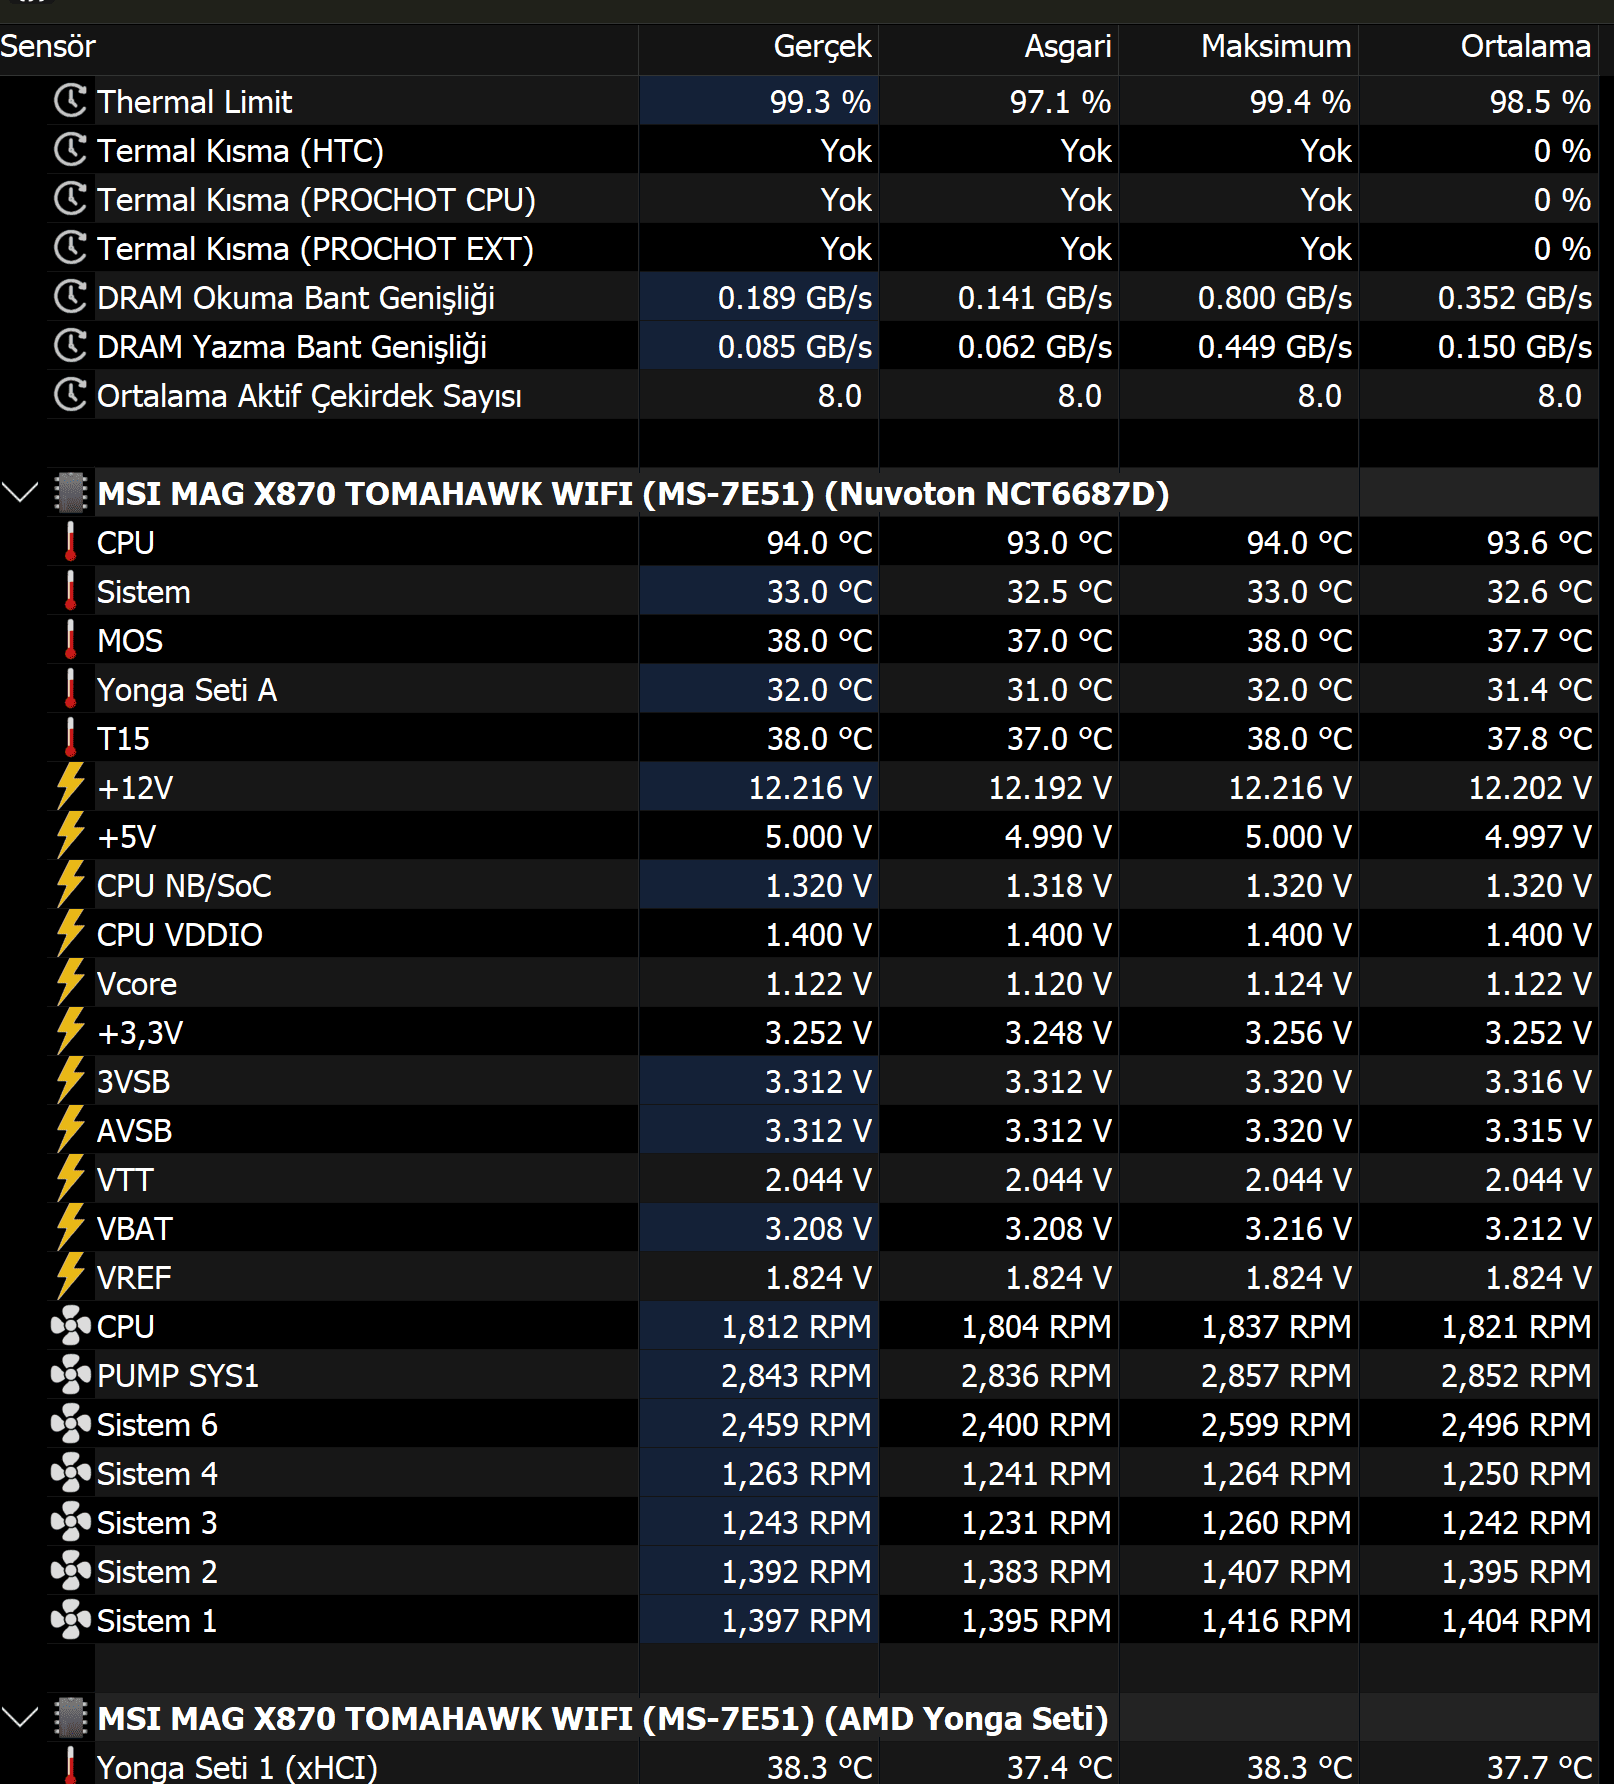
Task: Click the Maksimum column header
Action: [x=1275, y=46]
